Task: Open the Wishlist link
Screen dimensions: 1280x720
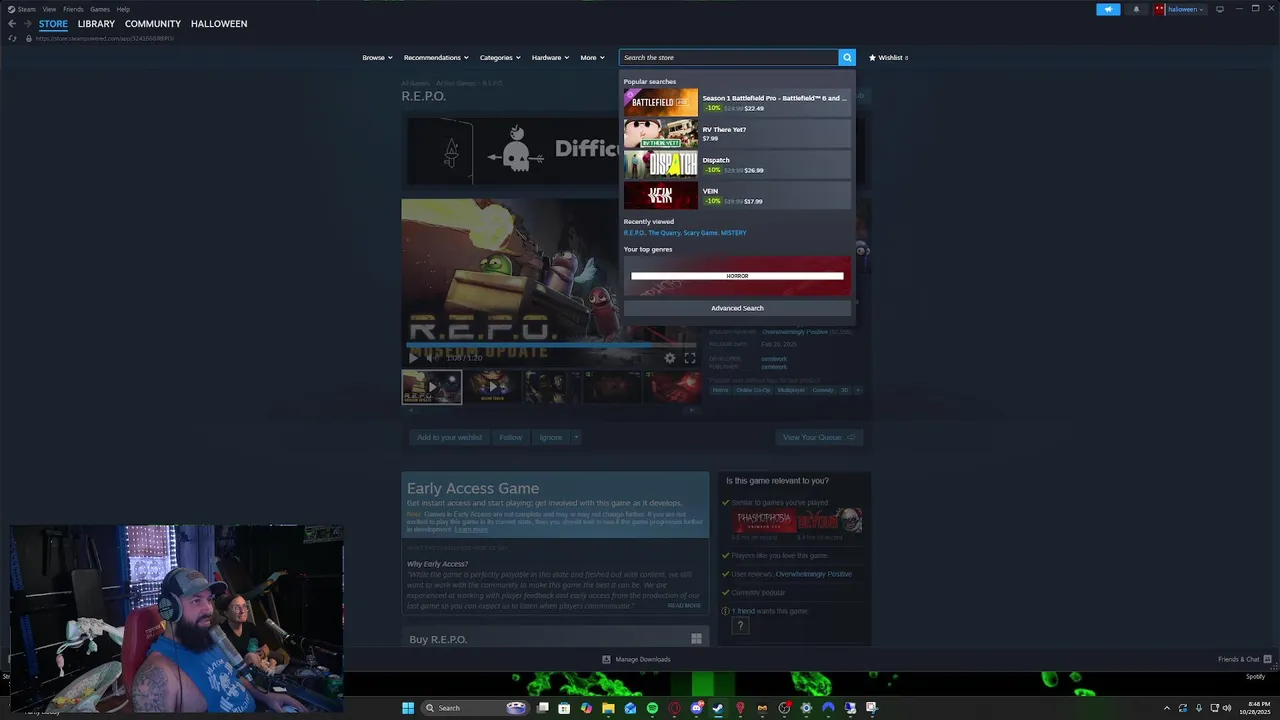Action: click(888, 57)
